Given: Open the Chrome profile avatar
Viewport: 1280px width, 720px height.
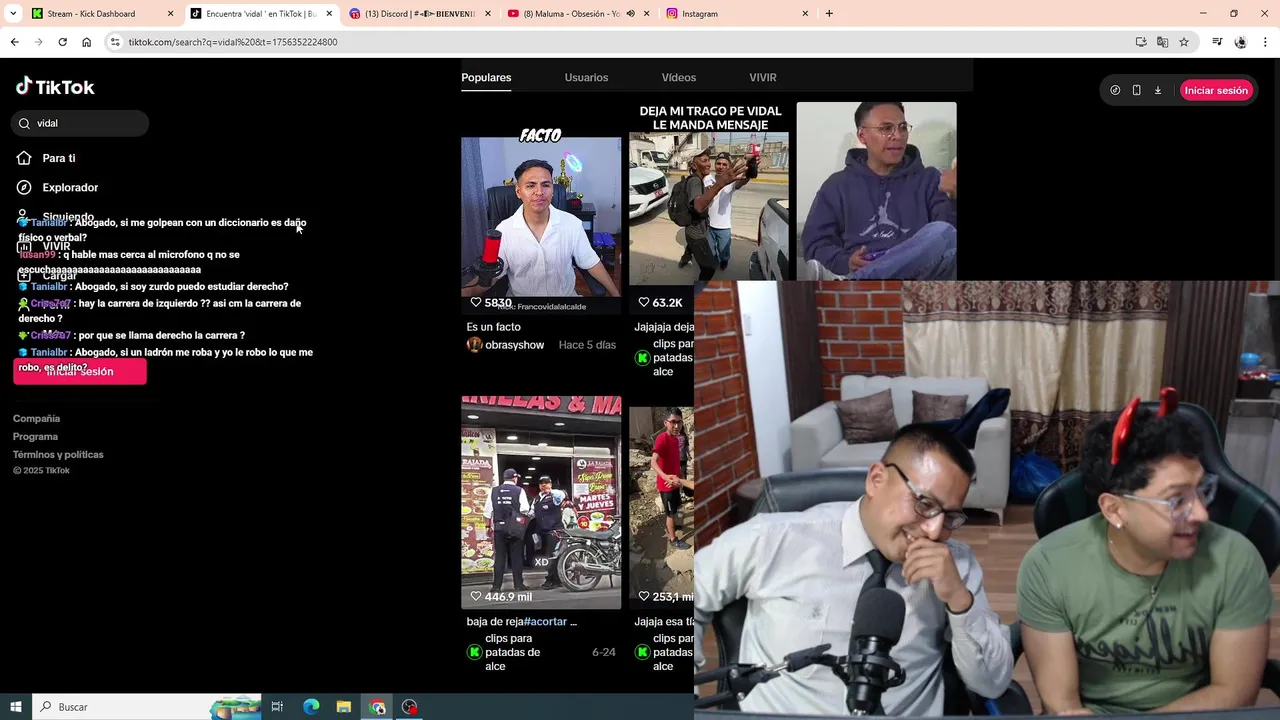Looking at the screenshot, I should [x=1240, y=42].
